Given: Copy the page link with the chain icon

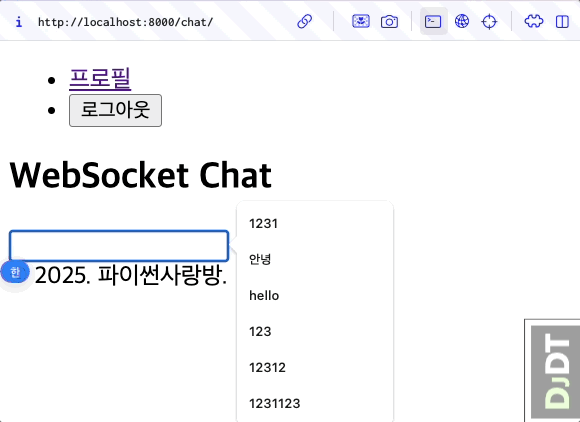Looking at the screenshot, I should pyautogui.click(x=305, y=22).
